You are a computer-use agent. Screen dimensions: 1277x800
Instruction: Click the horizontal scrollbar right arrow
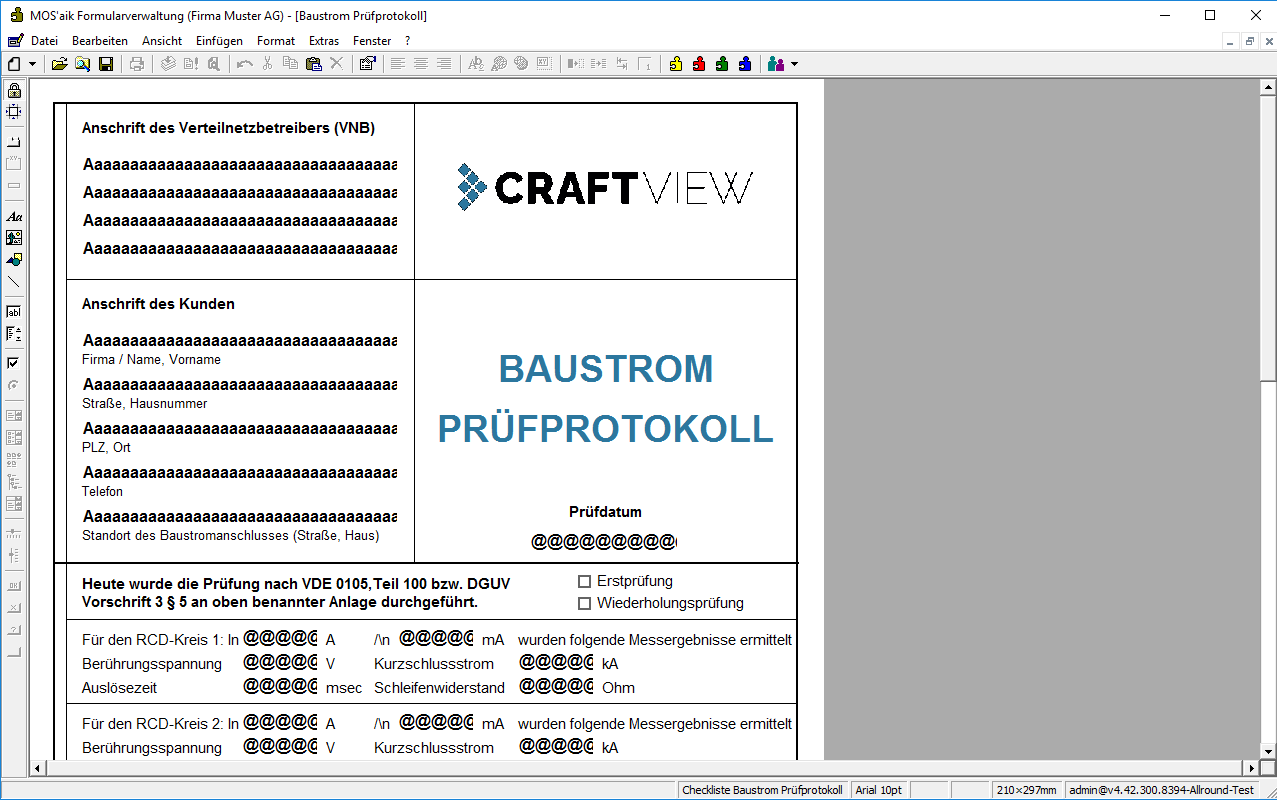(x=1250, y=768)
